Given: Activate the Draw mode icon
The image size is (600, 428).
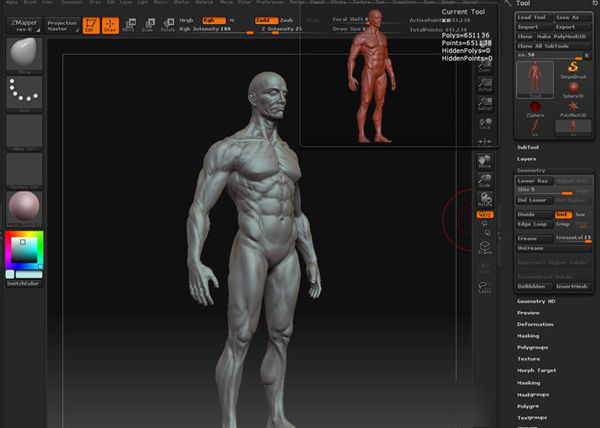Looking at the screenshot, I should click(x=109, y=24).
